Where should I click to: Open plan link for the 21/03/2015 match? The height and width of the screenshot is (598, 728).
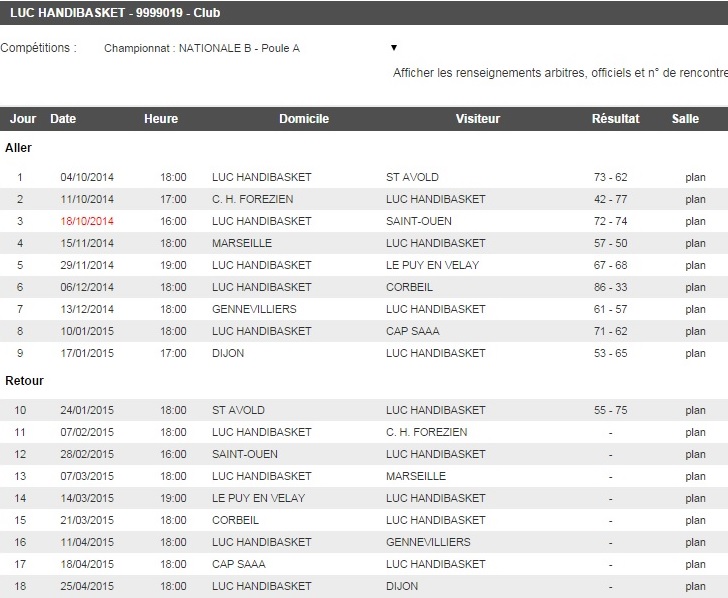(696, 520)
